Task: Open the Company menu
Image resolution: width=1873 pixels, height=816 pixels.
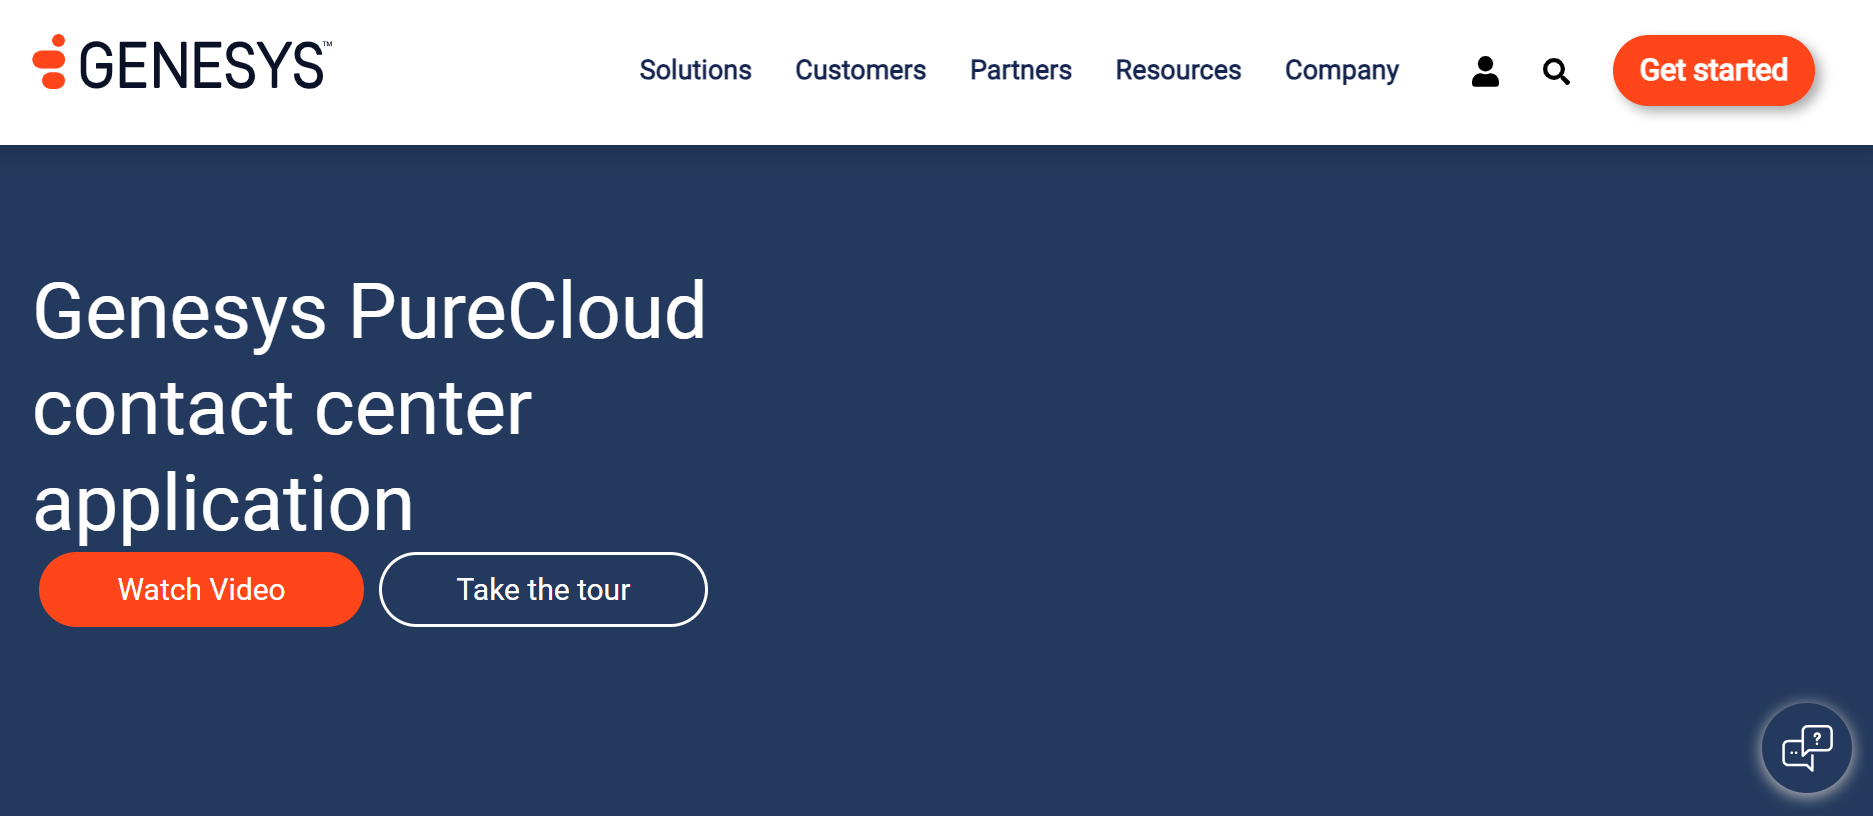Action: (1341, 70)
